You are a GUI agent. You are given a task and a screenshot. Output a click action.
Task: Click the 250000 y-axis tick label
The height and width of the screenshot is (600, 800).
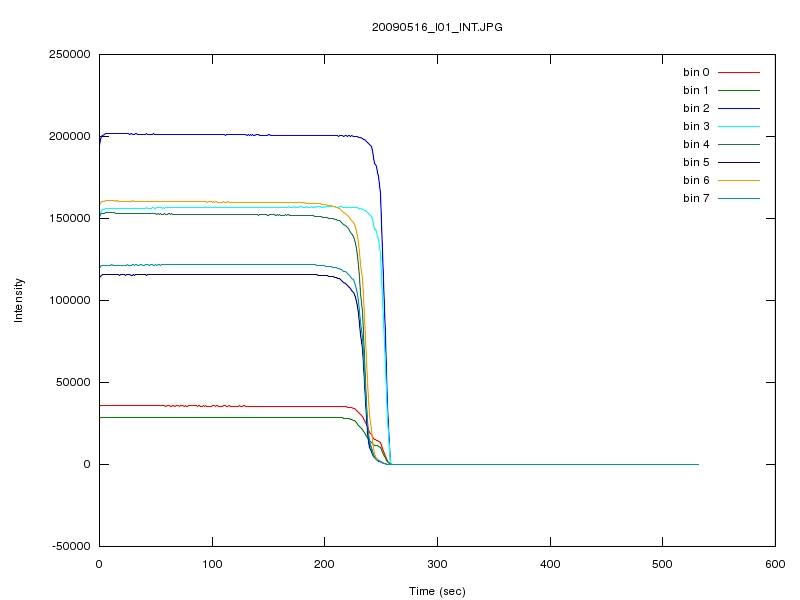coord(69,55)
